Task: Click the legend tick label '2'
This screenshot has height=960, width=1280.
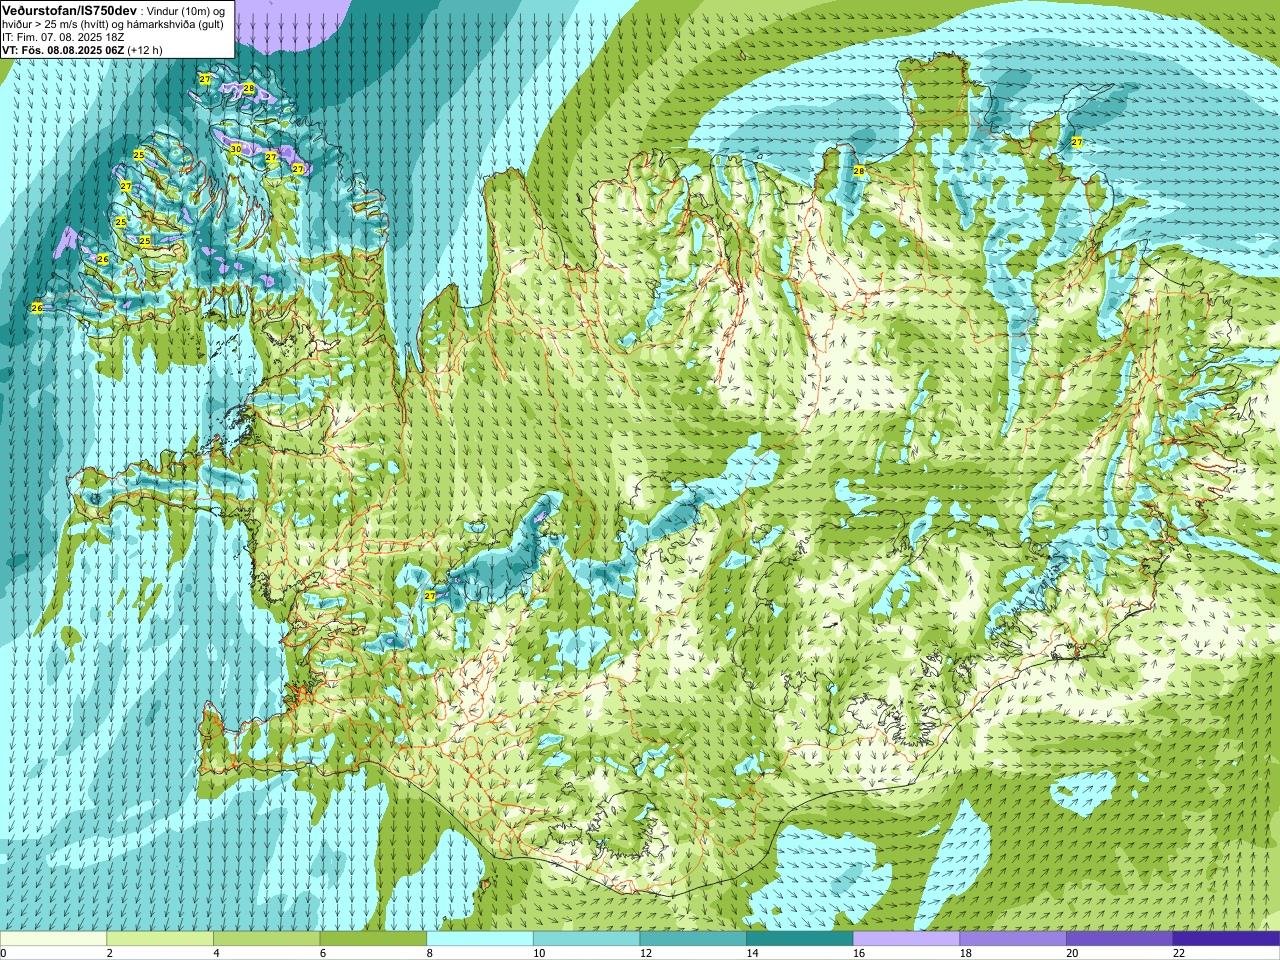Action: pyautogui.click(x=110, y=954)
